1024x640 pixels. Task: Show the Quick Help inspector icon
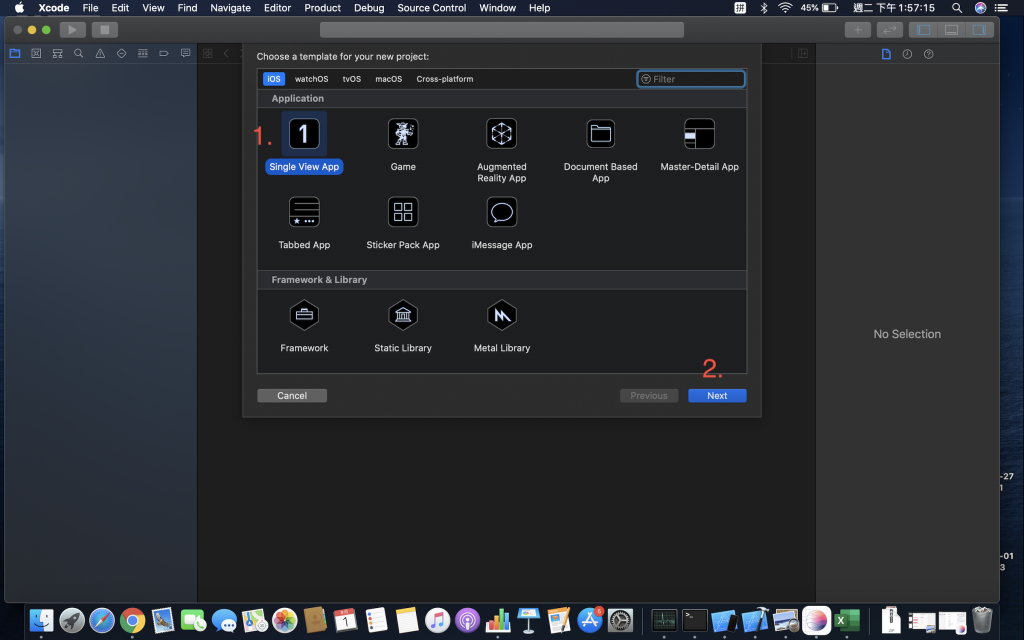[x=929, y=54]
